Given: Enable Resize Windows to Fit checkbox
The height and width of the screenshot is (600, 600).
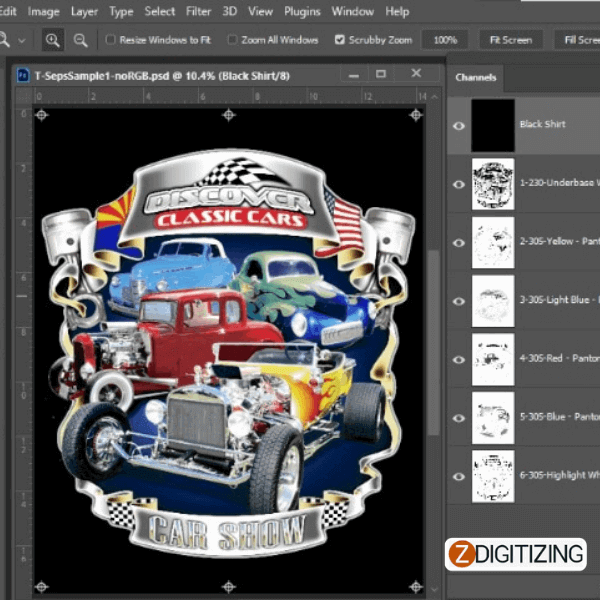Looking at the screenshot, I should point(110,40).
